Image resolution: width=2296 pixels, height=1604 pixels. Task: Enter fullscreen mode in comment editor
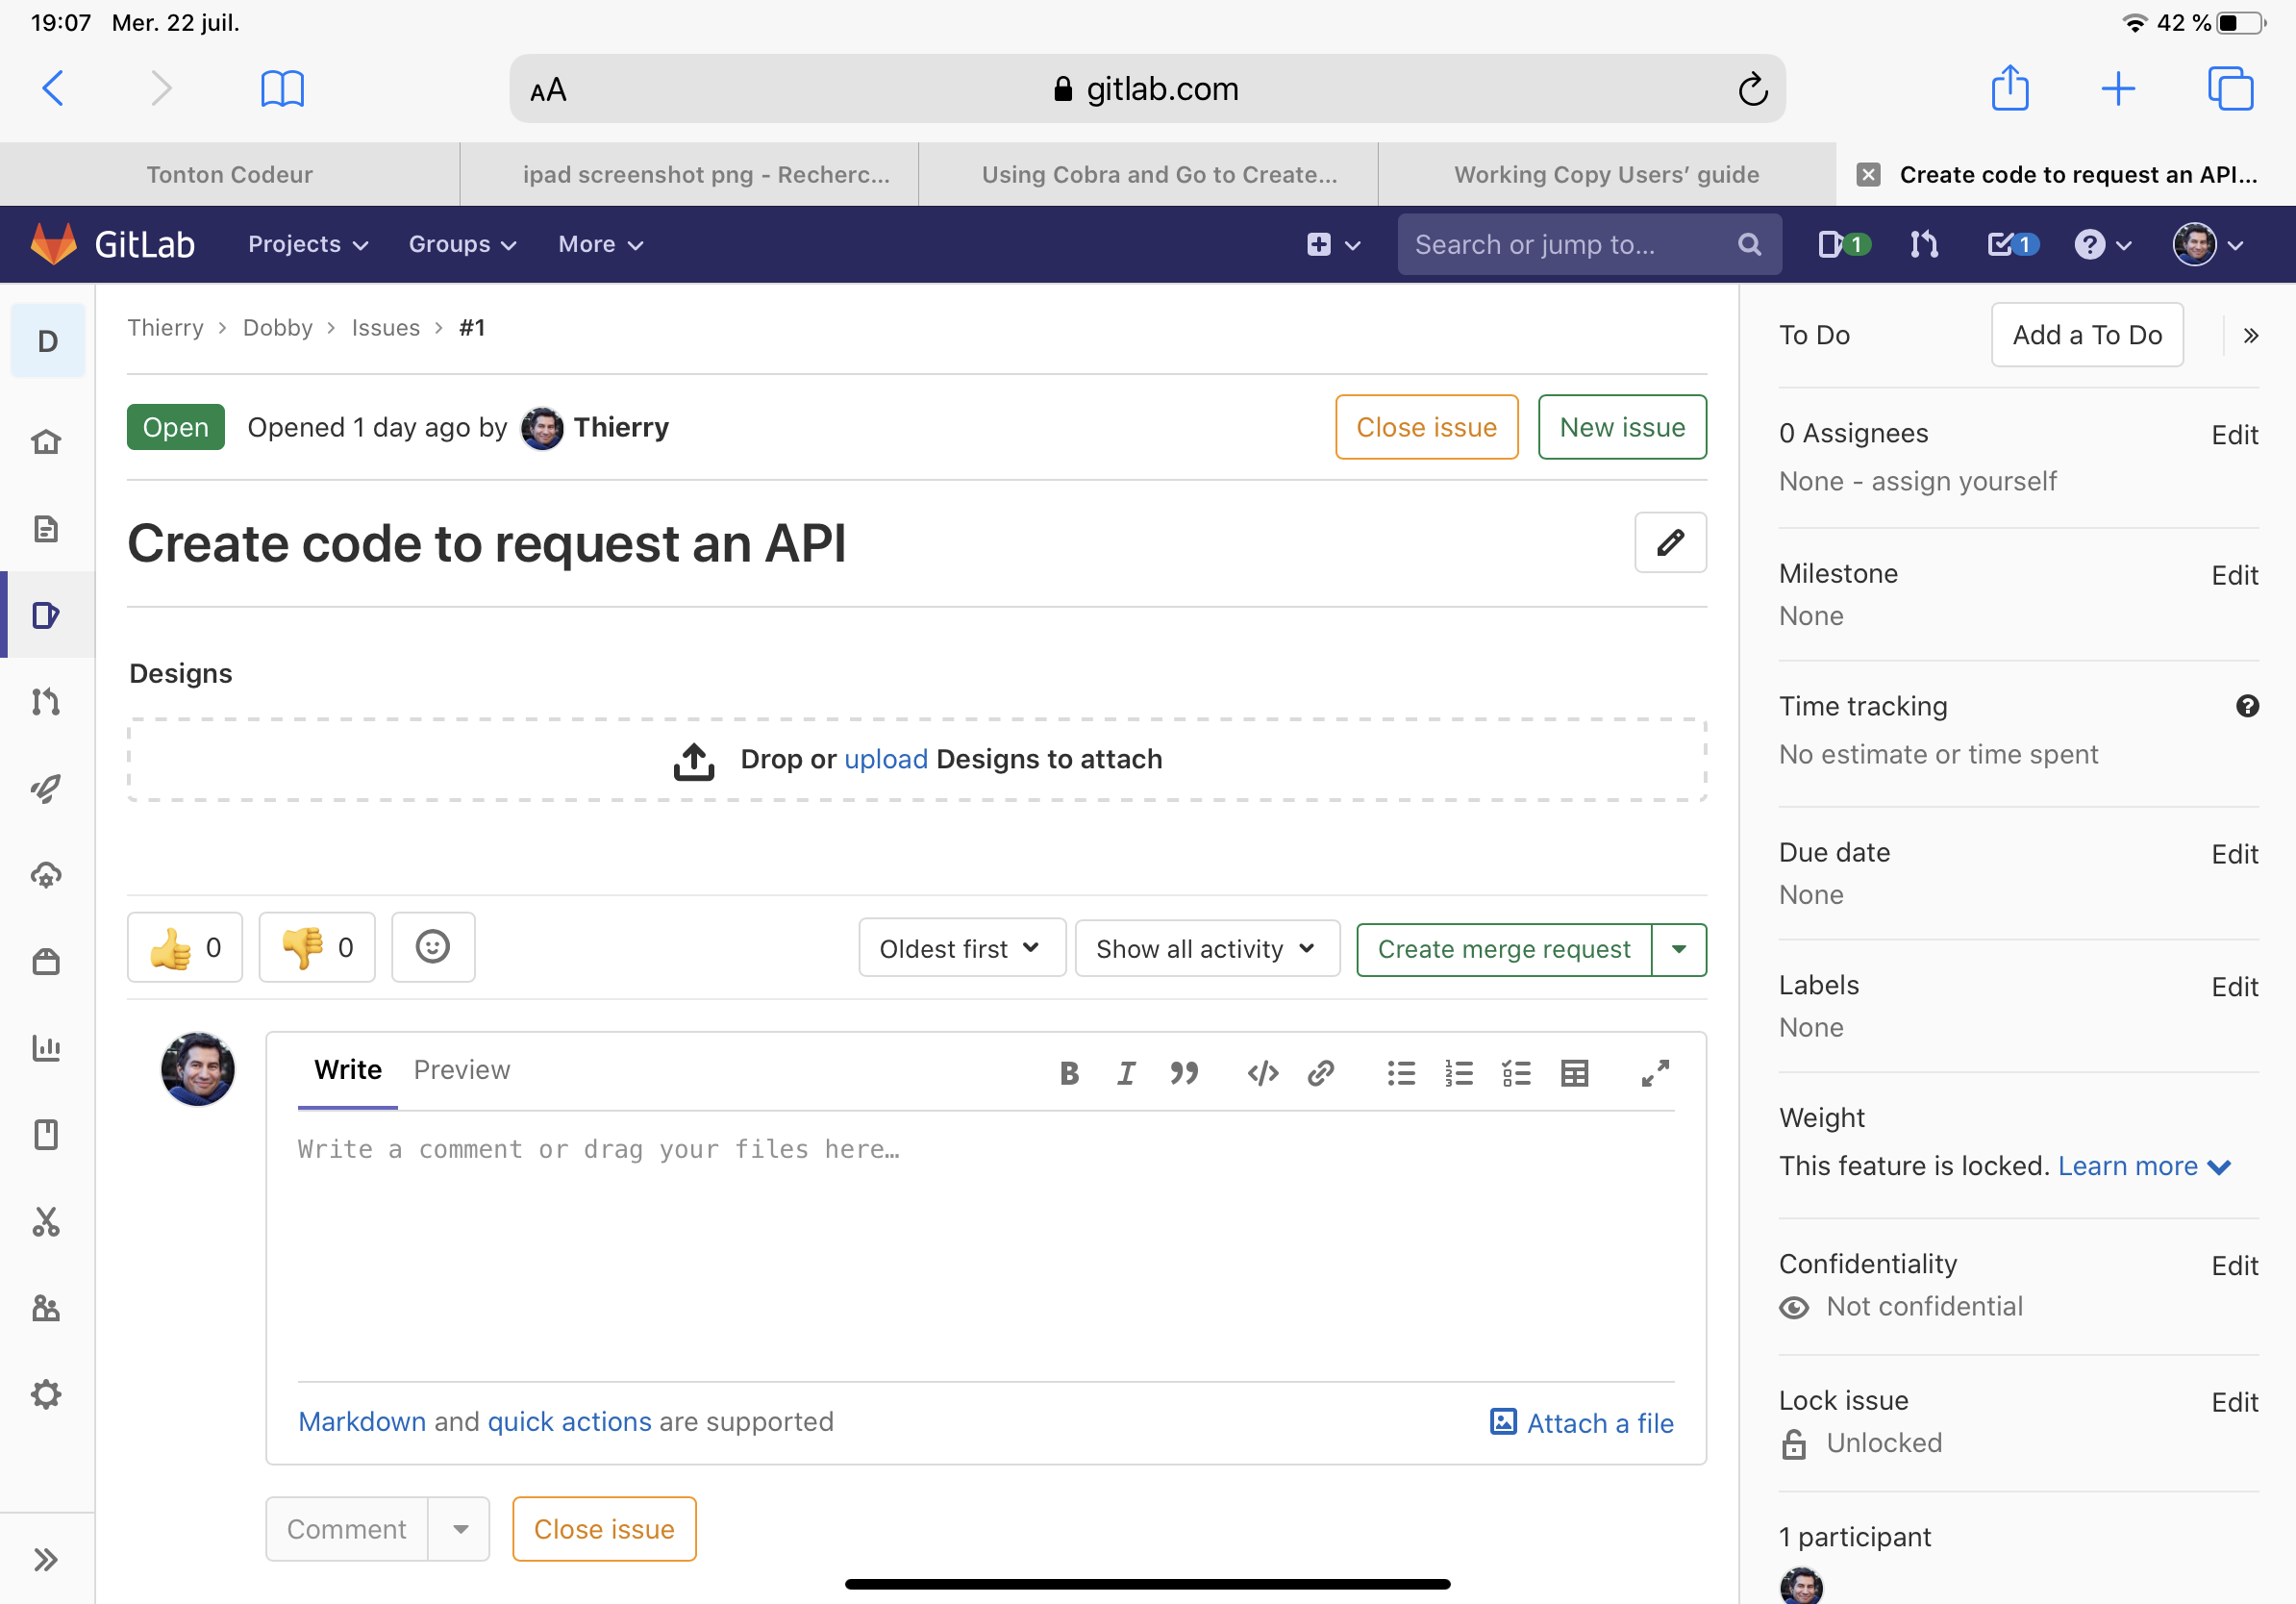1655,1073
